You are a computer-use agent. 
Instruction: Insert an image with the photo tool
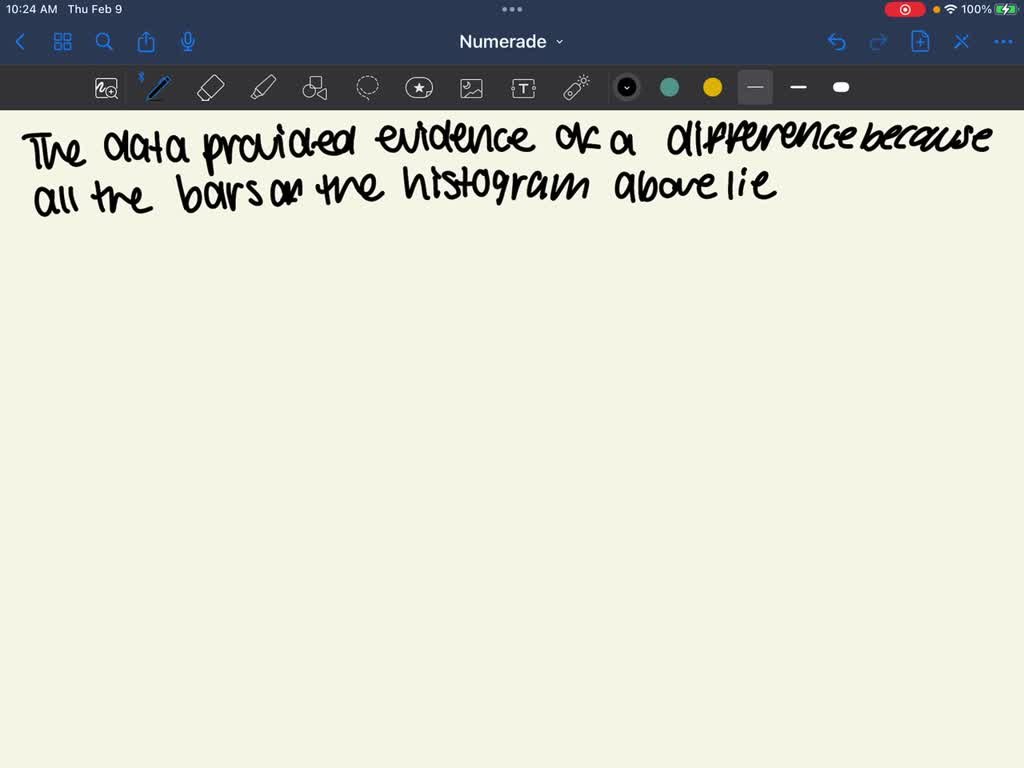[471, 87]
